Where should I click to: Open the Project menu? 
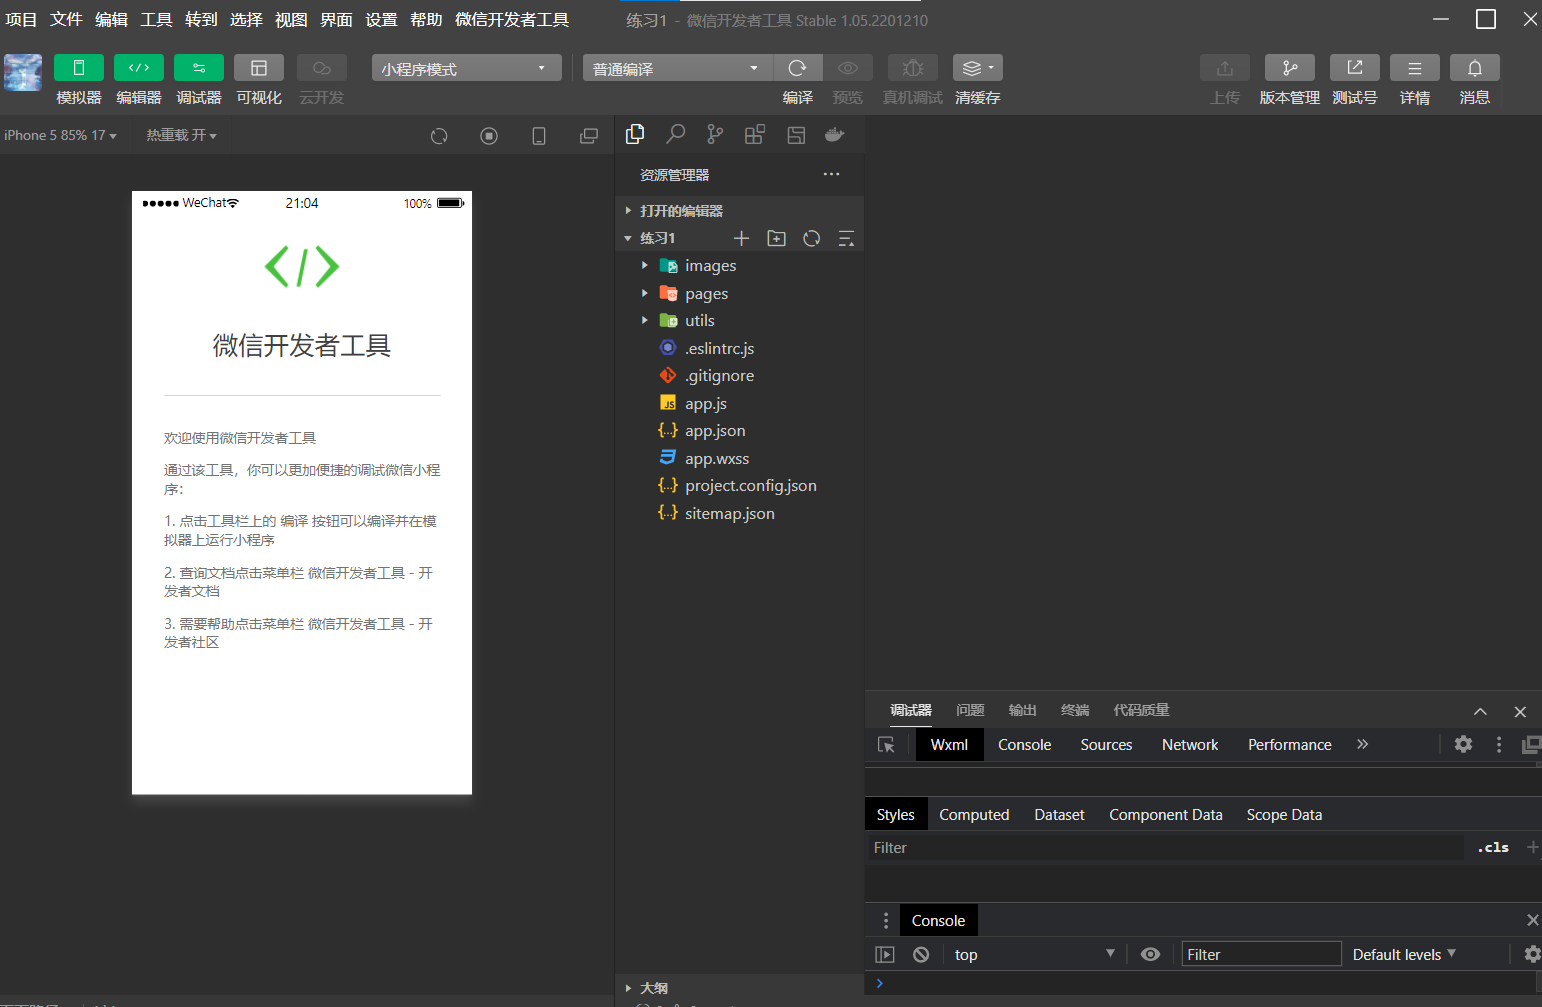pos(21,20)
